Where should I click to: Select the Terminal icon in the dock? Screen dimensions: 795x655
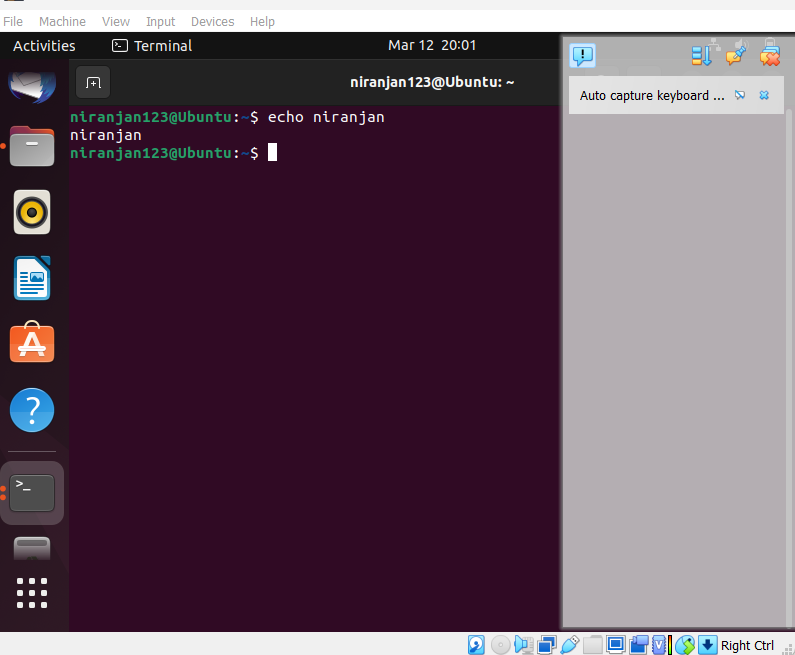tap(32, 493)
